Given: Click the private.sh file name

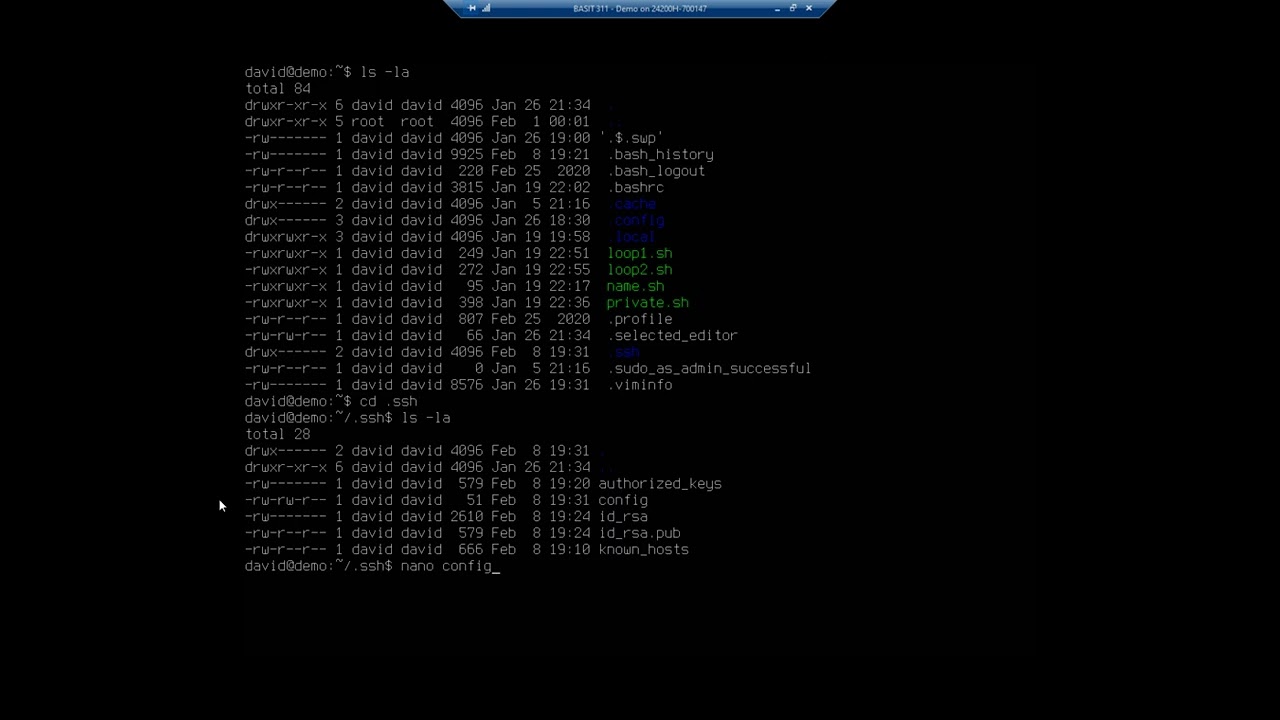Looking at the screenshot, I should (647, 303).
